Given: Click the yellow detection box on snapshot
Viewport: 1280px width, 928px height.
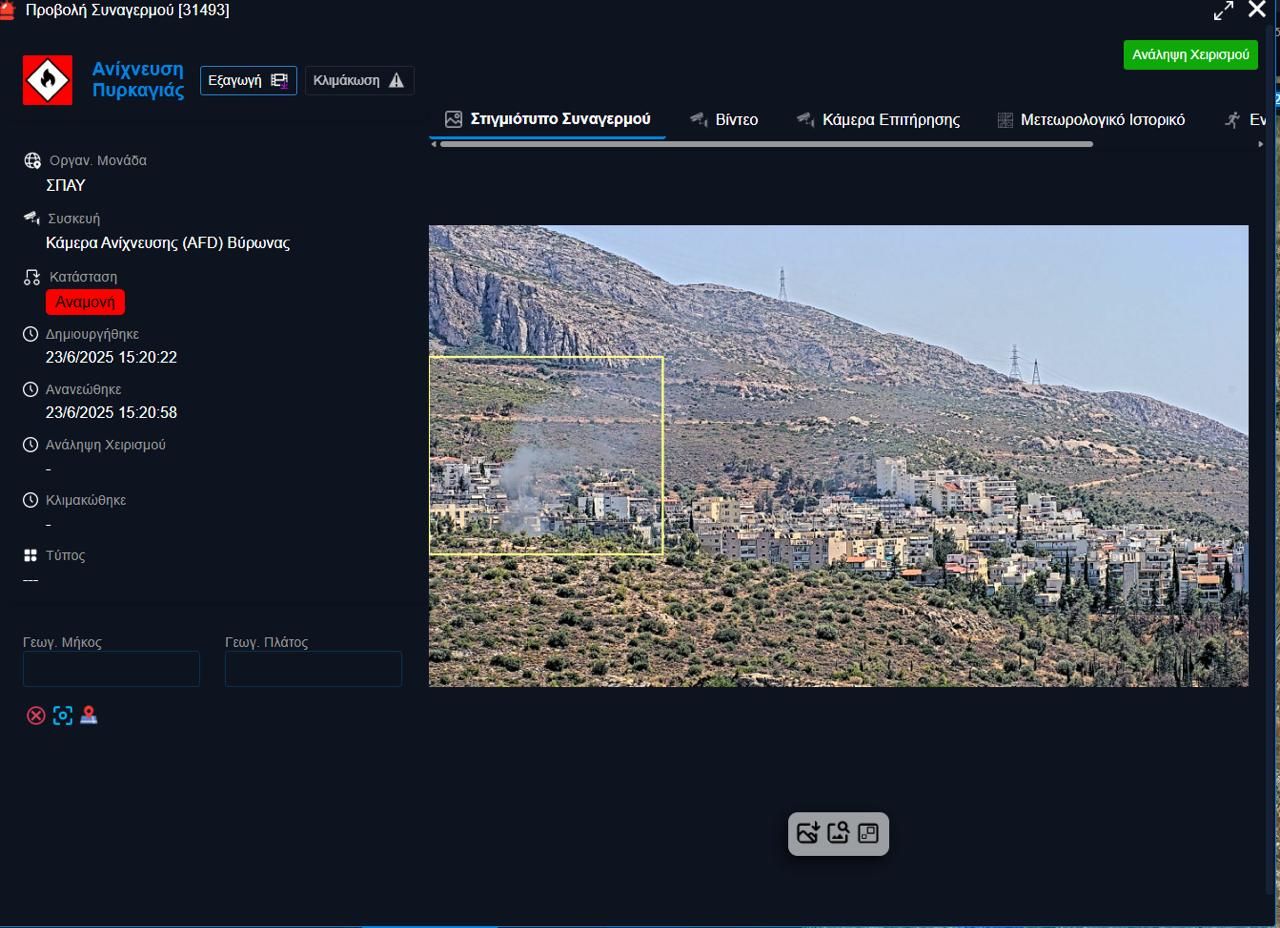Looking at the screenshot, I should (546, 455).
